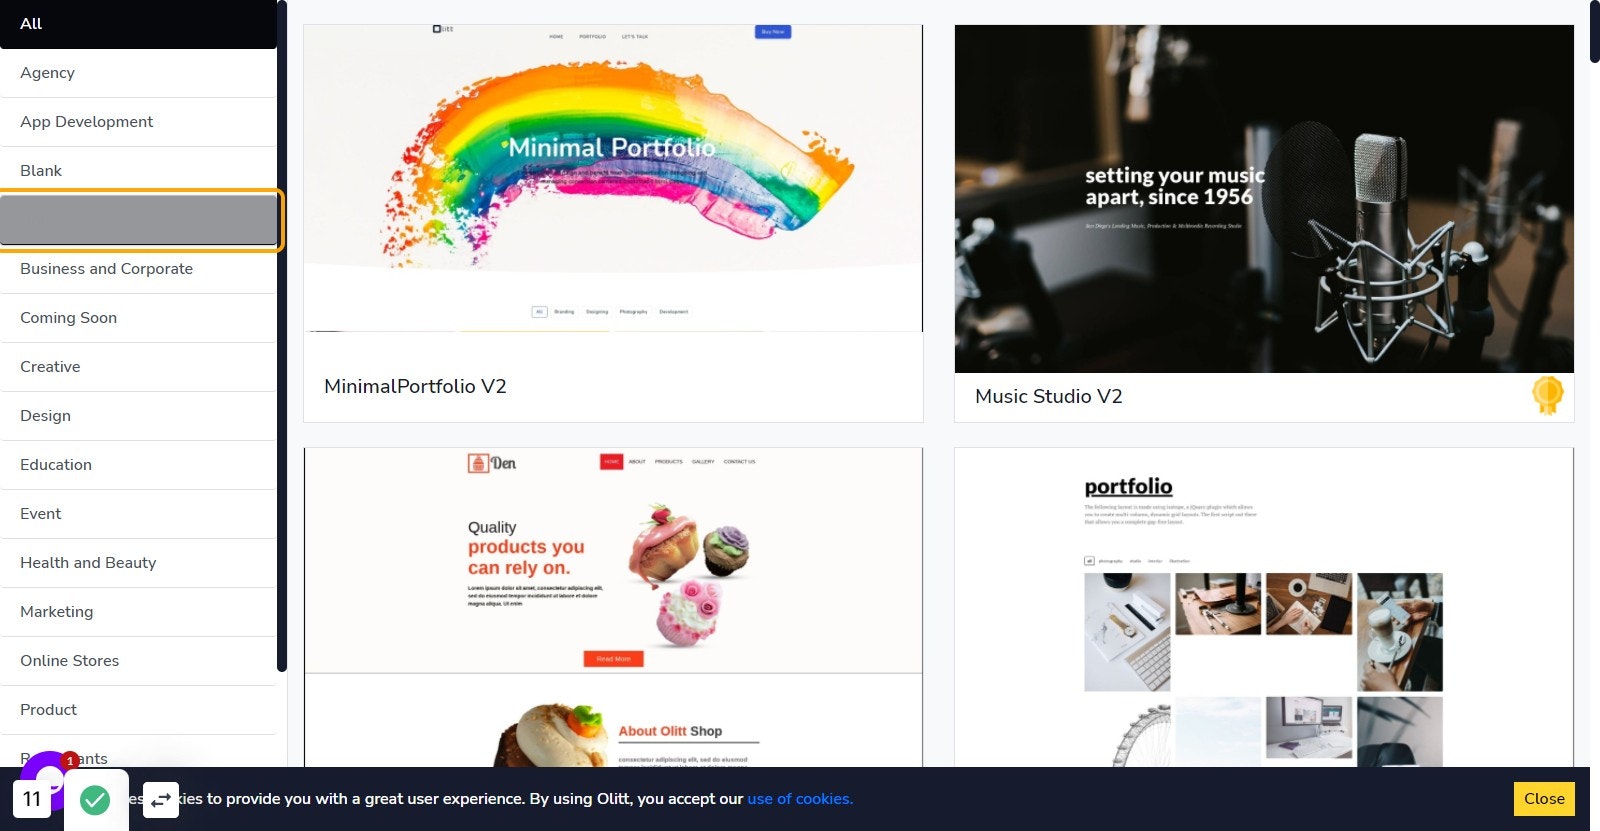1600x831 pixels.
Task: Select the highlighted gray category item
Action: 140,220
